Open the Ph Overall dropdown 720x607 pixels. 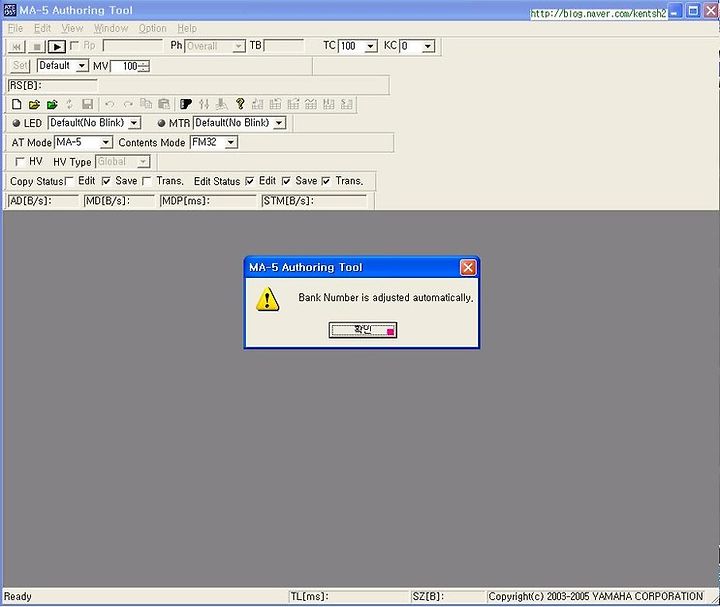click(x=239, y=46)
